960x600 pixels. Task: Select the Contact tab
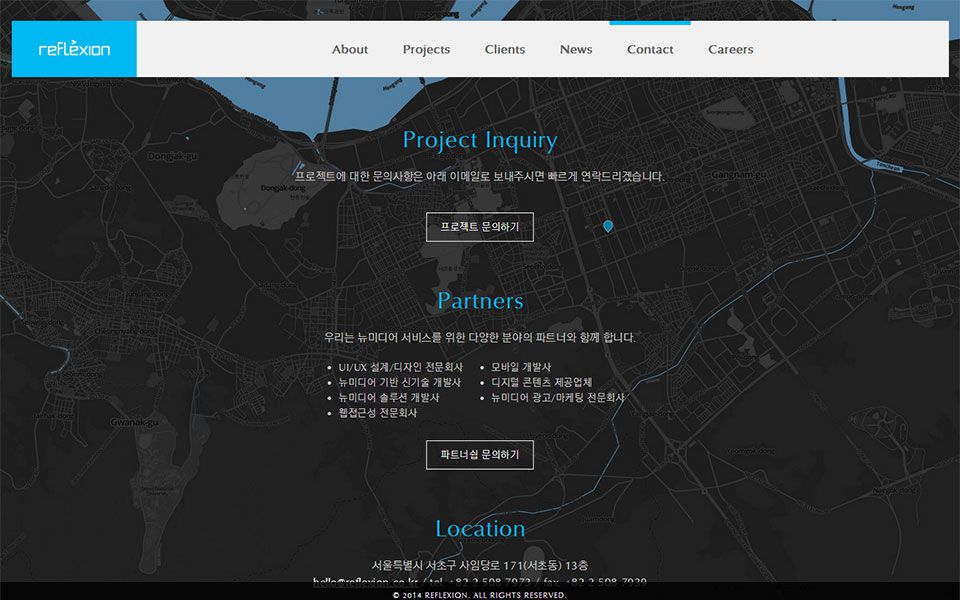point(650,49)
